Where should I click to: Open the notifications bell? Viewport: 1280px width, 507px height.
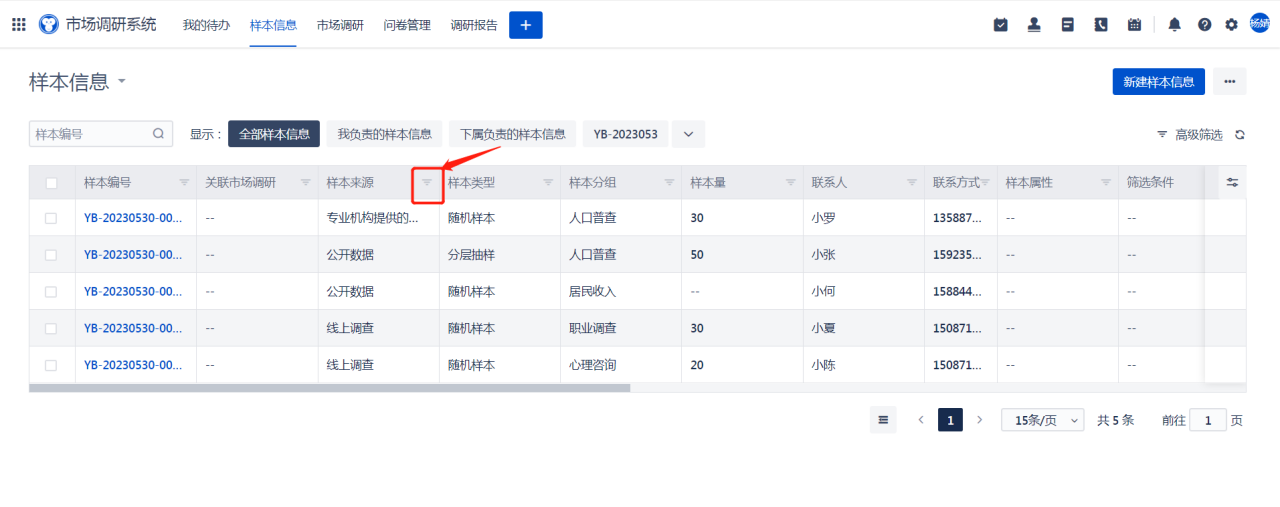[1175, 25]
